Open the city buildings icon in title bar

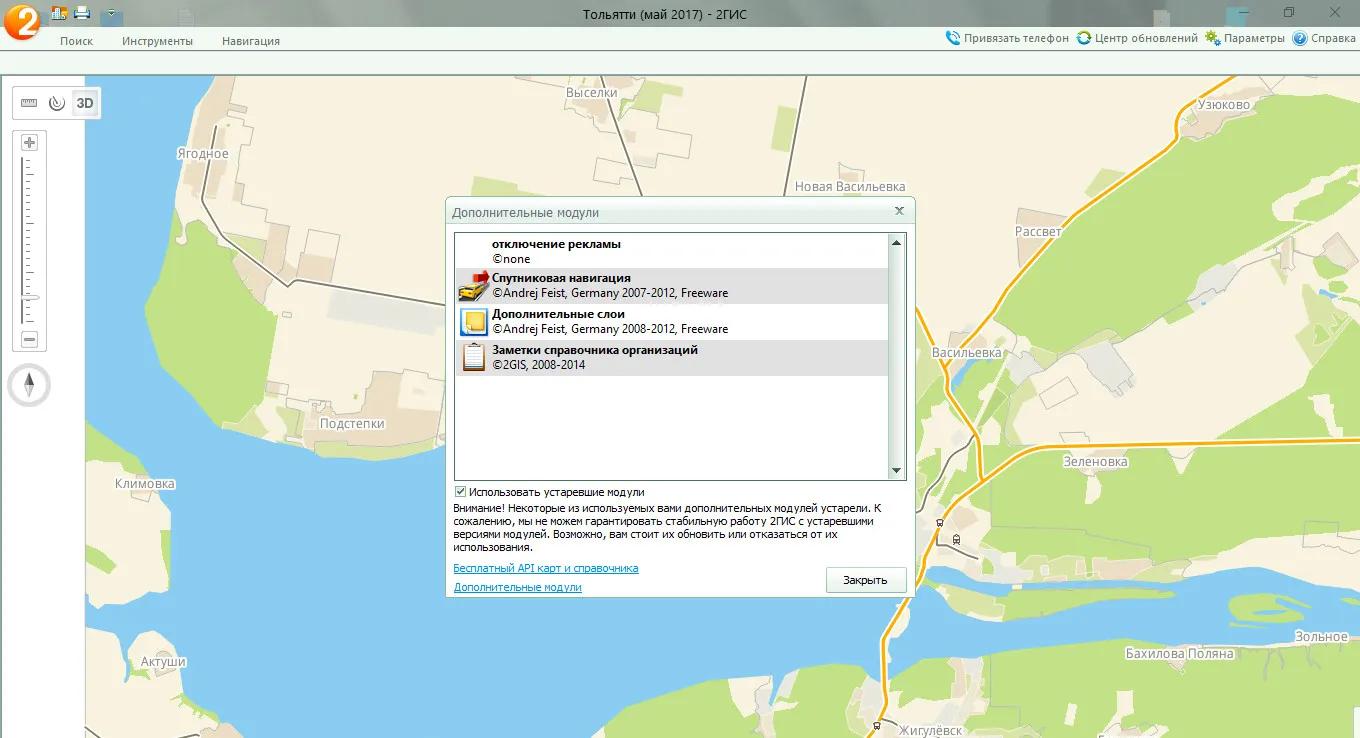click(59, 13)
